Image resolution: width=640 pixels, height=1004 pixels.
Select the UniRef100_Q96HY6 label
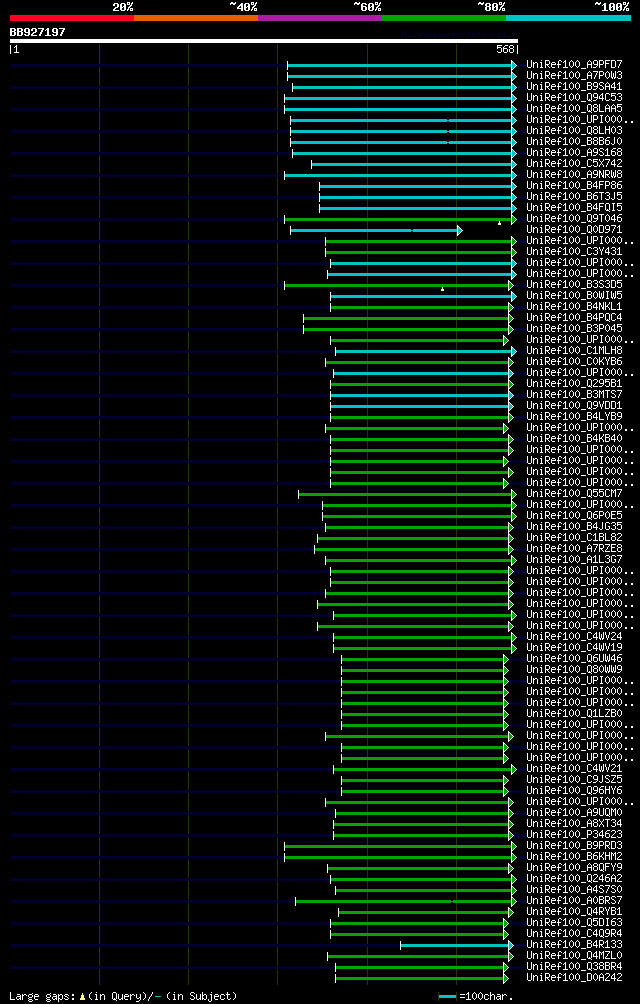(x=574, y=791)
